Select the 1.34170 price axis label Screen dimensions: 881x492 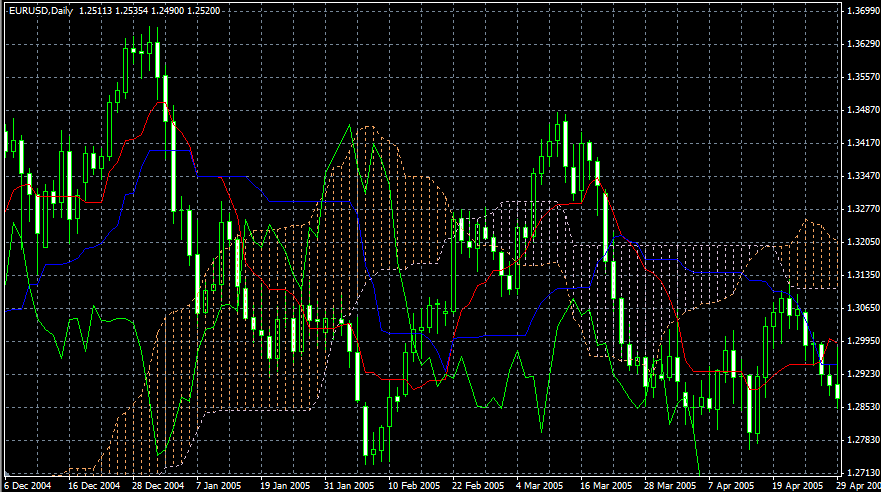coord(863,143)
